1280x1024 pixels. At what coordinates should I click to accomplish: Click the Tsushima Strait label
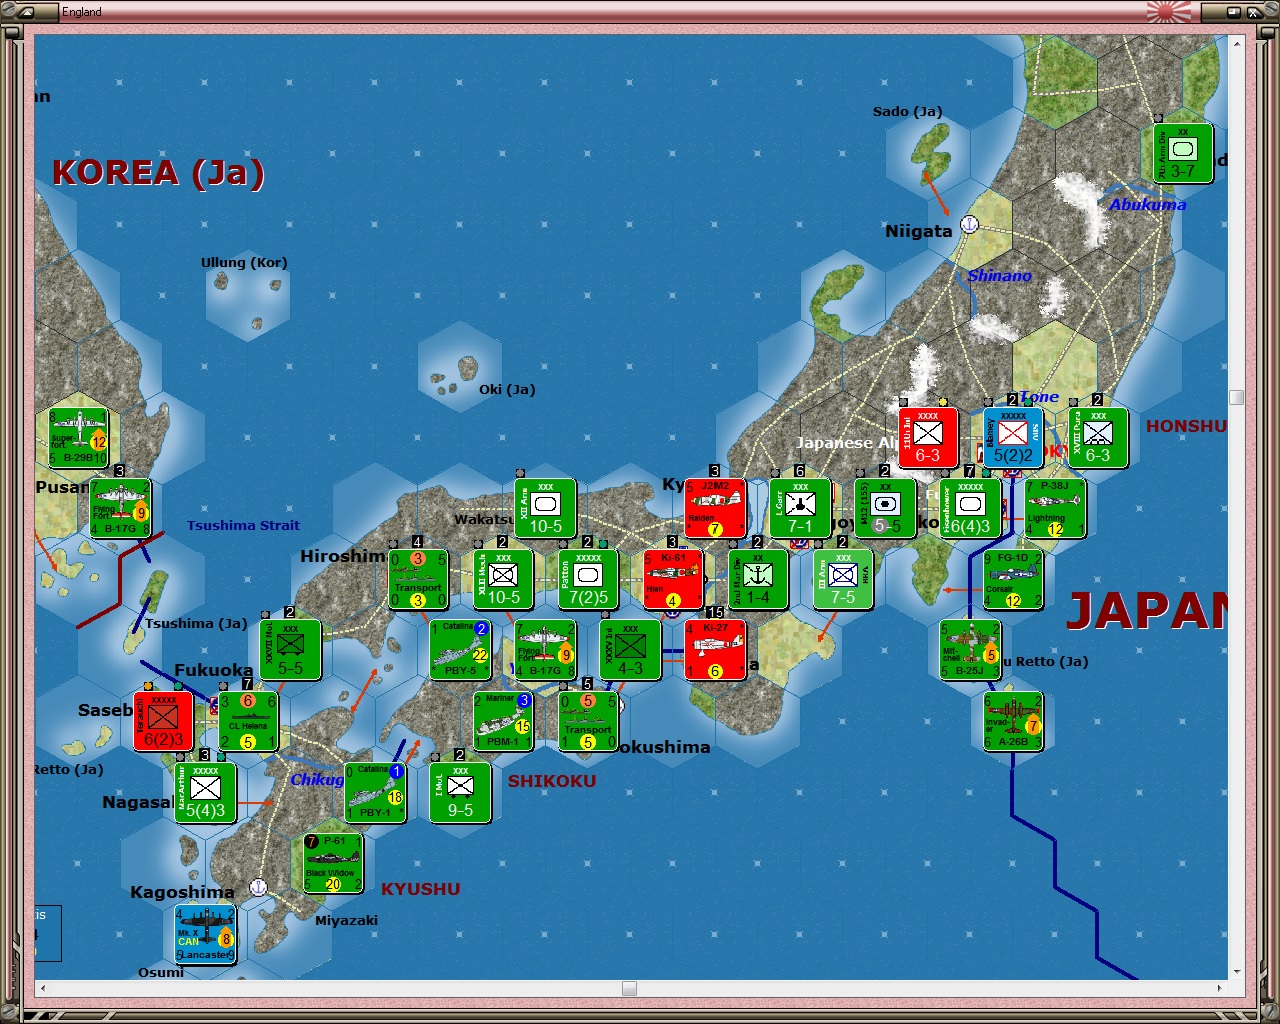(x=243, y=525)
